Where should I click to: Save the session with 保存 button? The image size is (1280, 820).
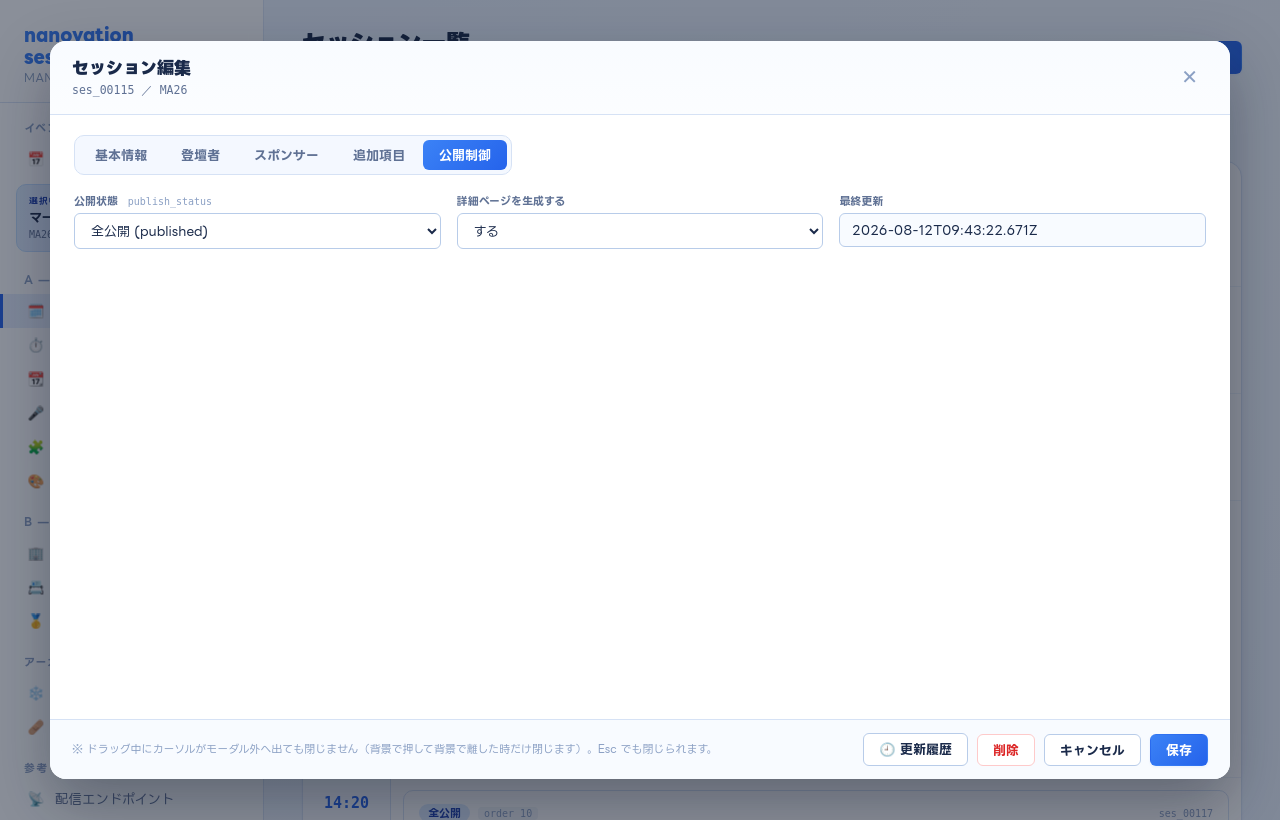pyautogui.click(x=1179, y=750)
